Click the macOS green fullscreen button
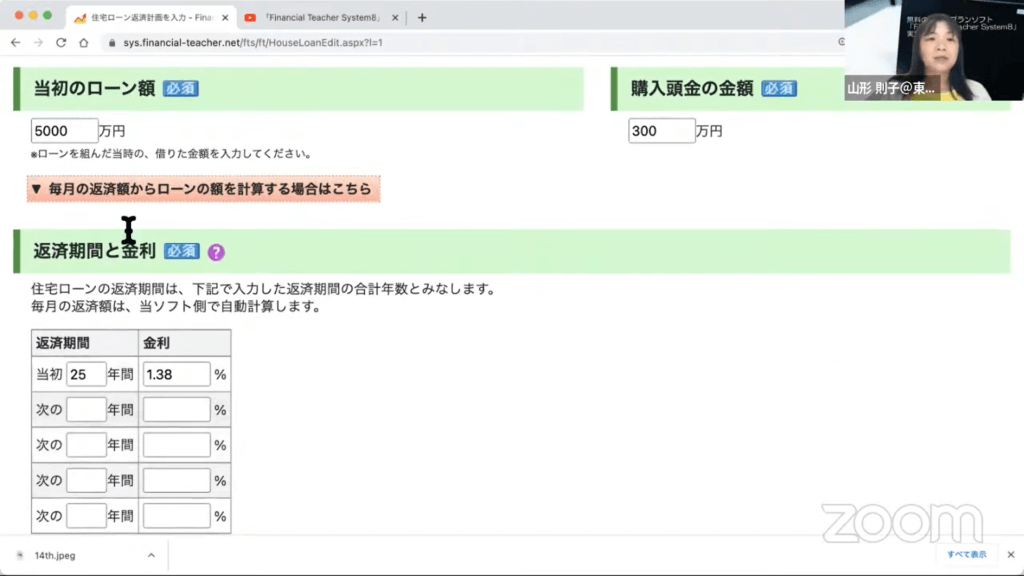 (x=47, y=15)
